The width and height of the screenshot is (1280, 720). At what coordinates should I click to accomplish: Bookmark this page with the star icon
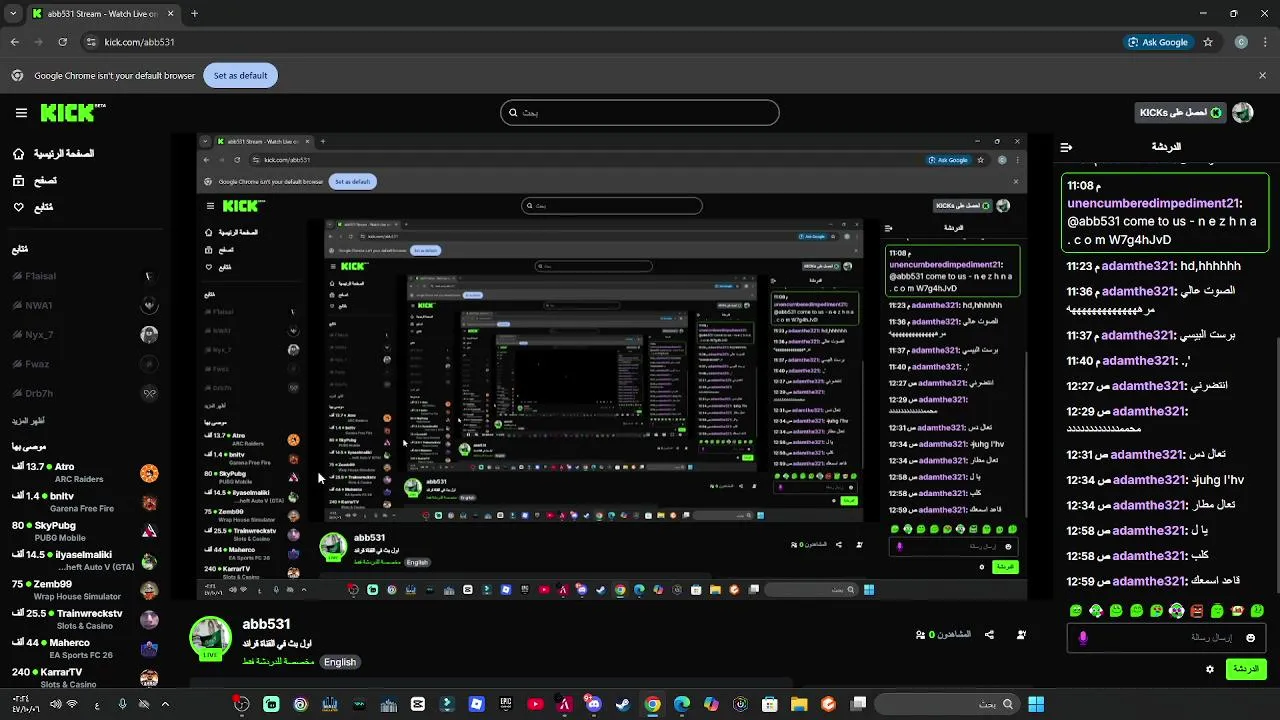(x=1208, y=42)
